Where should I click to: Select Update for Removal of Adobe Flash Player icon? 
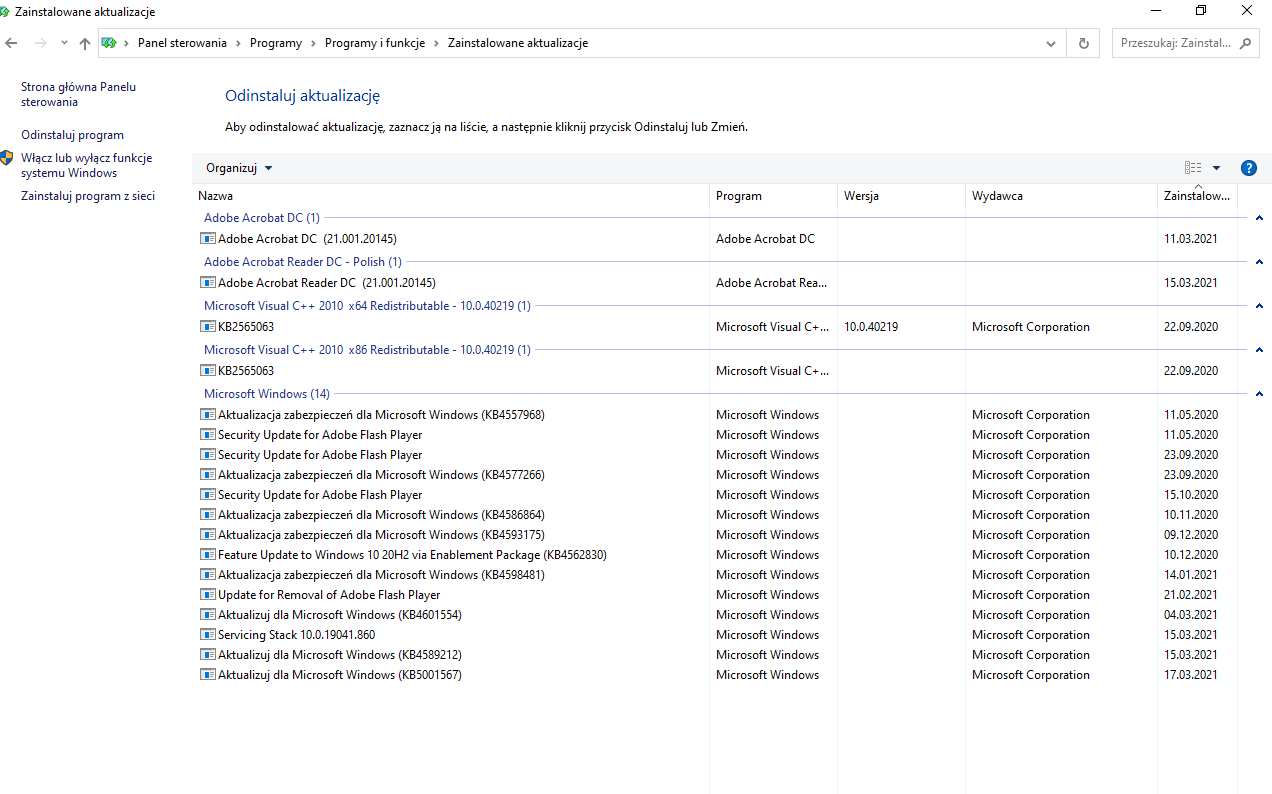pos(208,595)
